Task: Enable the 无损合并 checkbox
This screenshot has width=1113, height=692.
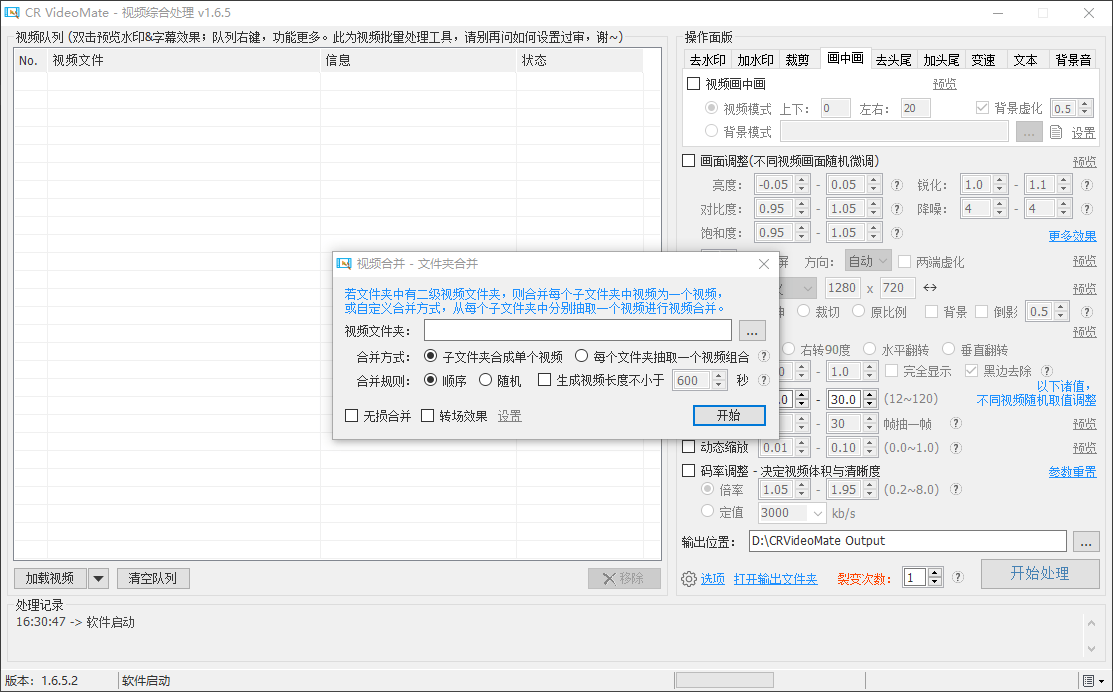Action: pyautogui.click(x=352, y=416)
